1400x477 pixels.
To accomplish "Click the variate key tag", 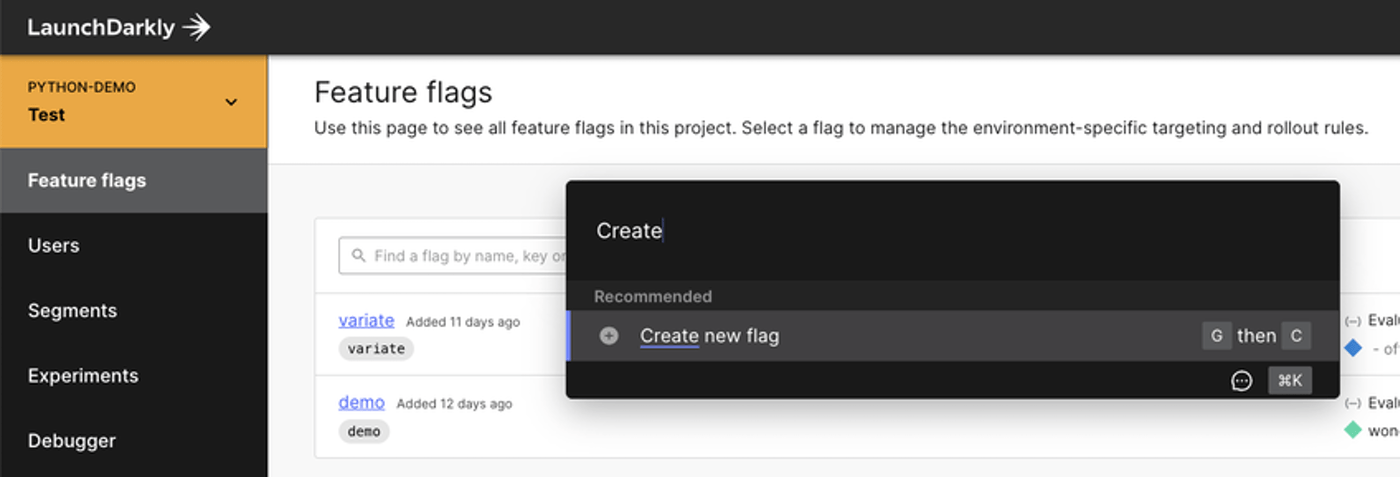I will click(376, 349).
